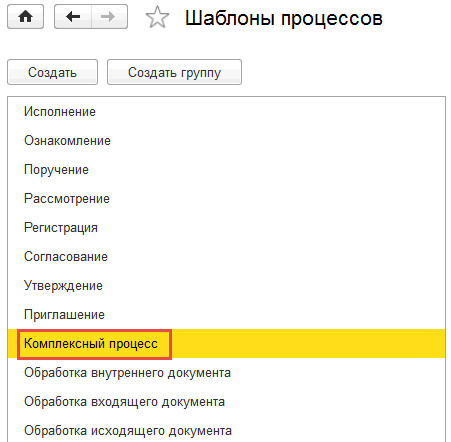The height and width of the screenshot is (442, 451).
Task: Click the Шаблоны процессов page title
Action: 284,18
